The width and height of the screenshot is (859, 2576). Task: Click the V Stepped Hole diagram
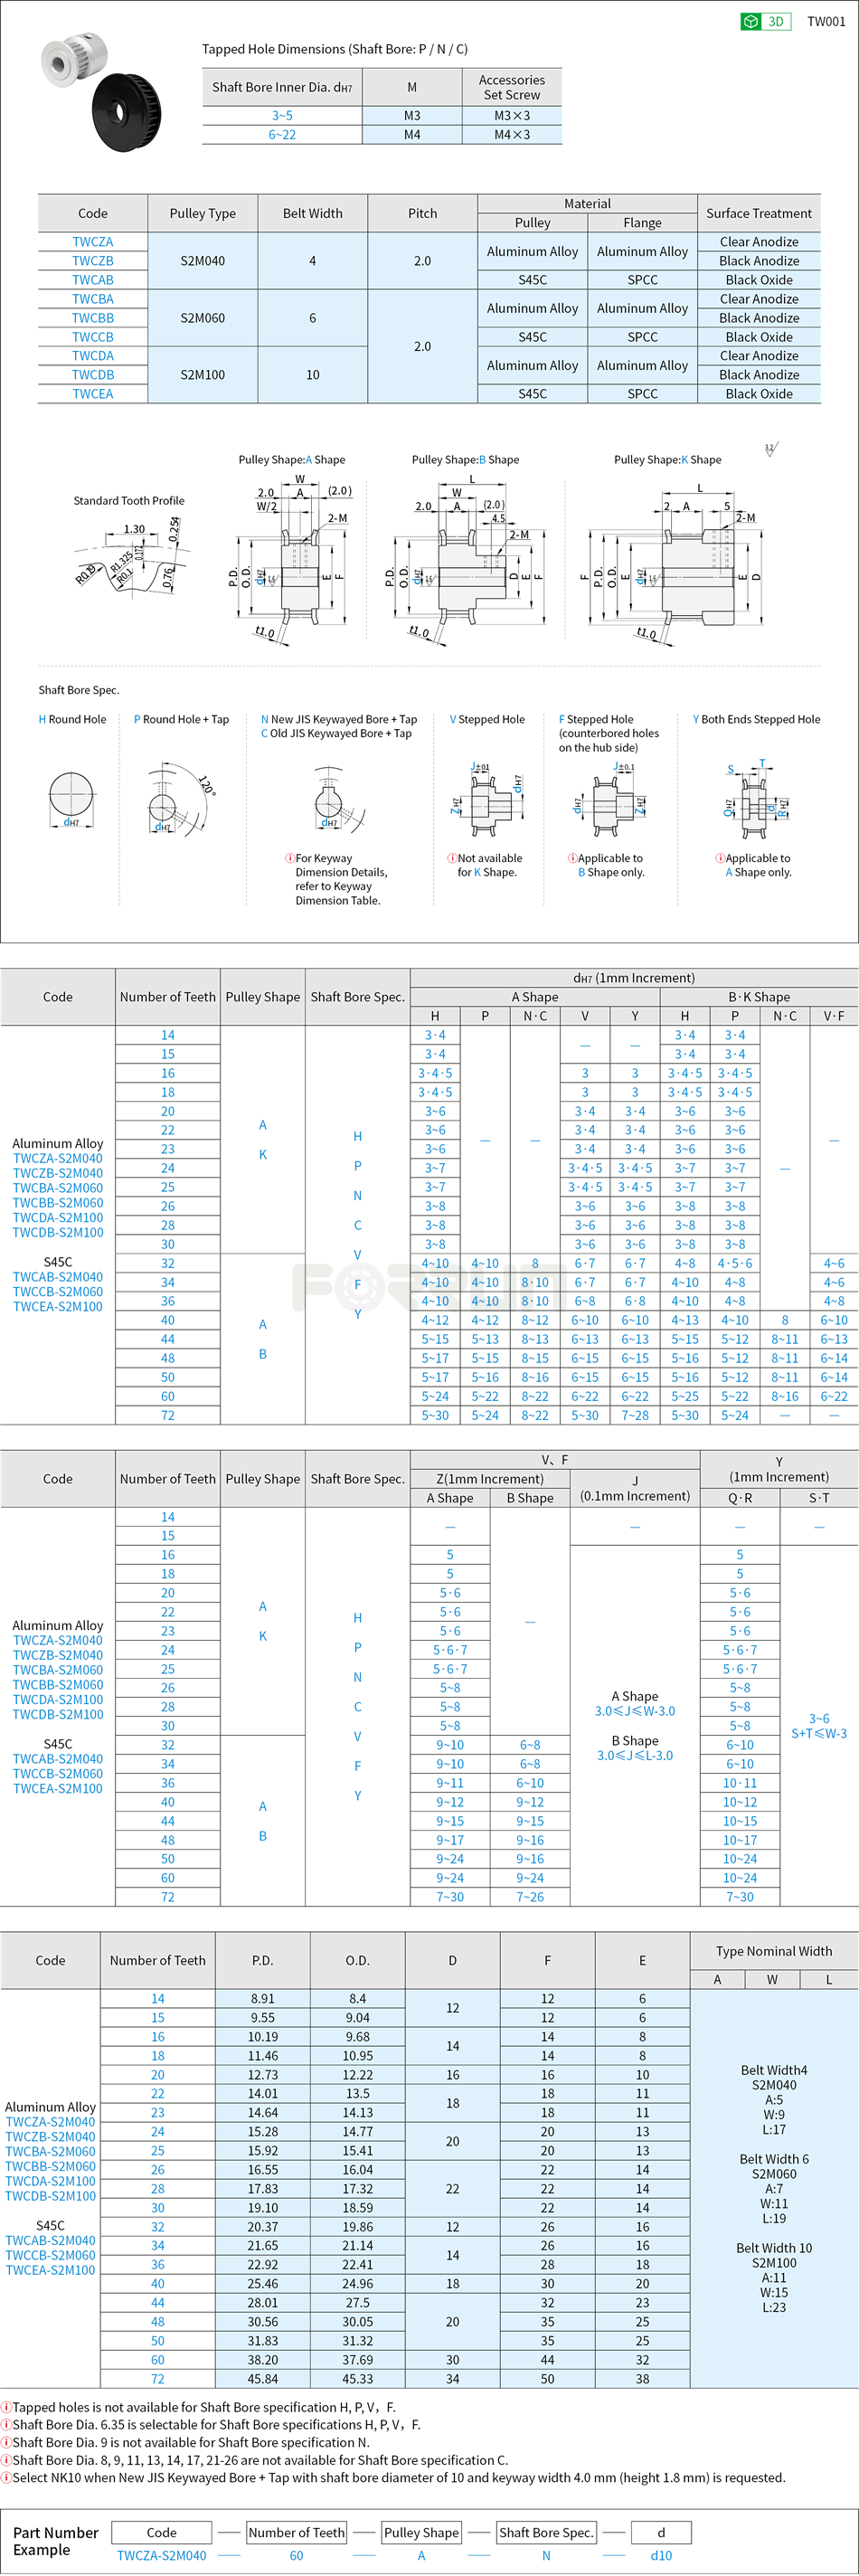click(490, 800)
